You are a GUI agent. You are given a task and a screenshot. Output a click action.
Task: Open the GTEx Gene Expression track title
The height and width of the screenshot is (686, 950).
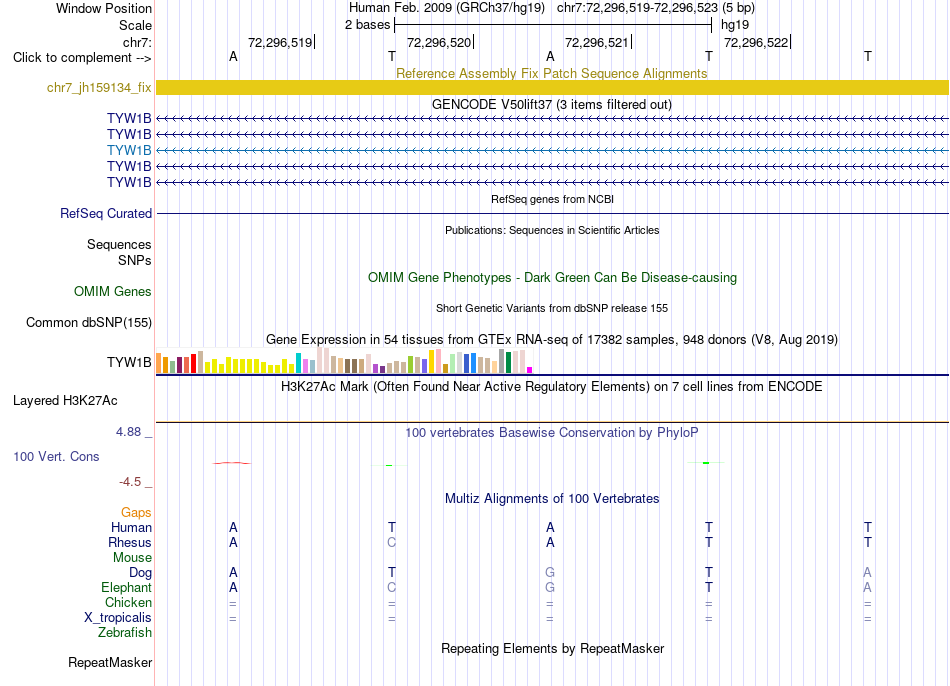pyautogui.click(x=551, y=339)
